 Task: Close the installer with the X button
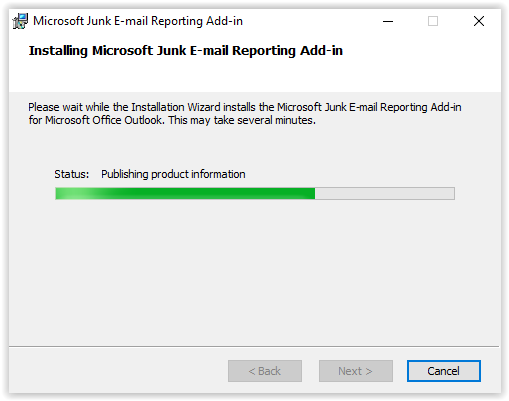[479, 21]
